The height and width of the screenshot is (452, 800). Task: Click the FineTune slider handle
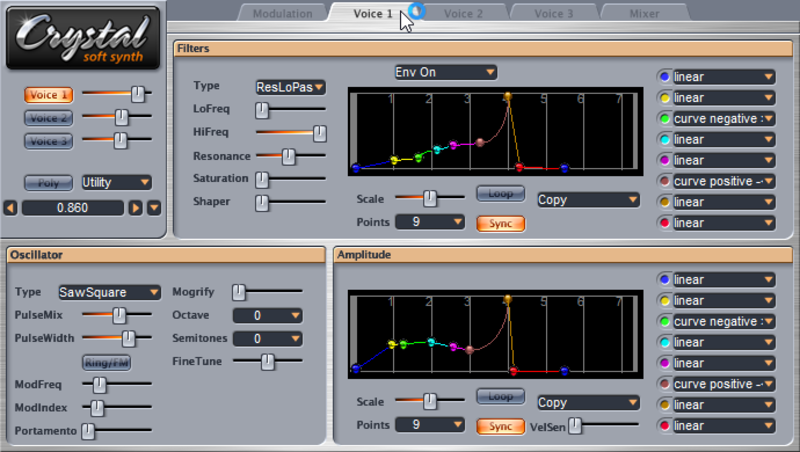(267, 362)
